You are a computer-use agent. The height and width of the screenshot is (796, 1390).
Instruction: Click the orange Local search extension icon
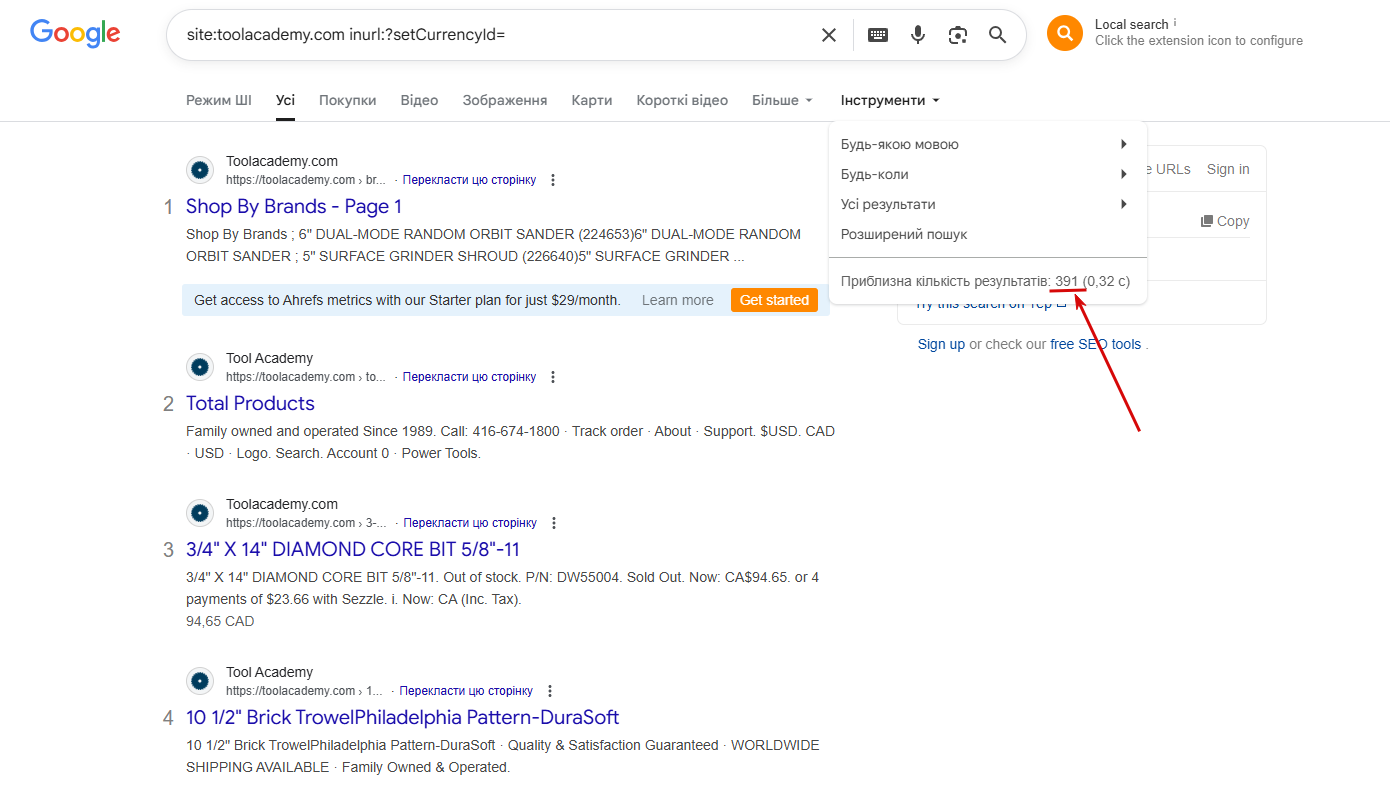click(1065, 33)
